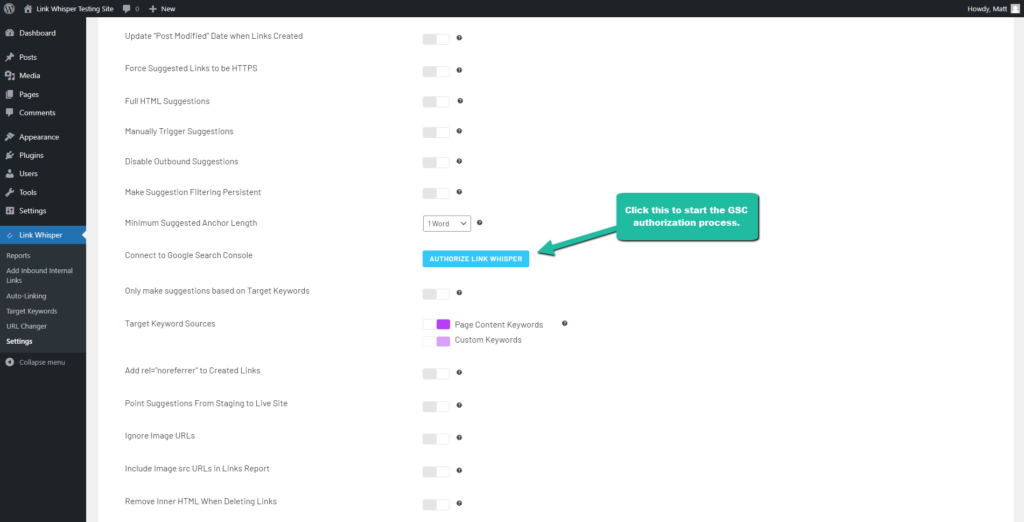
Task: Click the WordPress logo in admin bar
Action: point(9,8)
